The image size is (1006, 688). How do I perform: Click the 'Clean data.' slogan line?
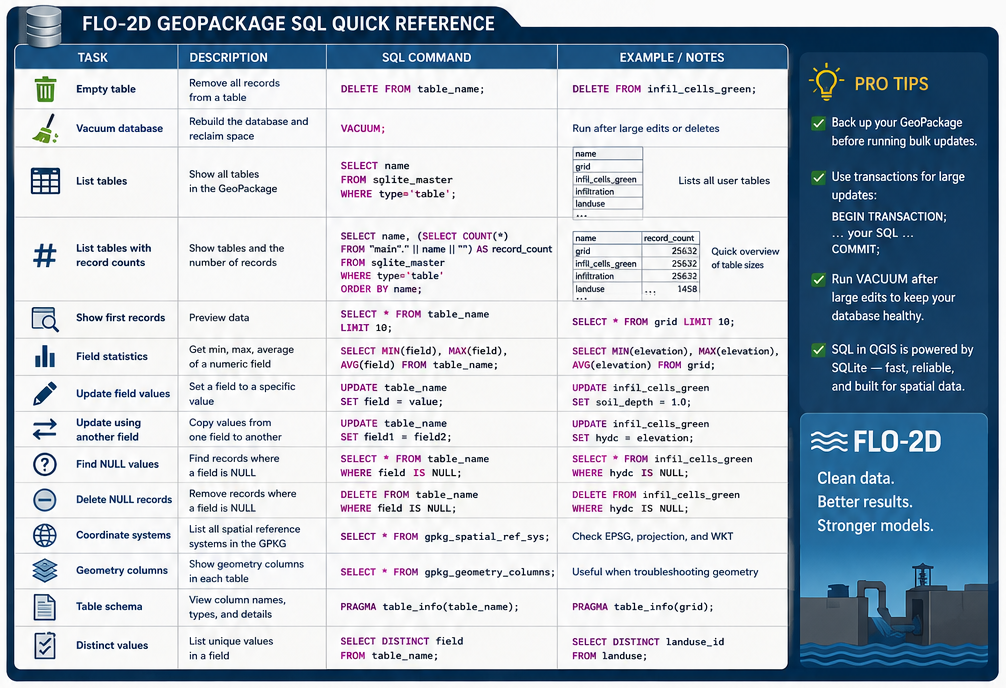[x=855, y=479]
